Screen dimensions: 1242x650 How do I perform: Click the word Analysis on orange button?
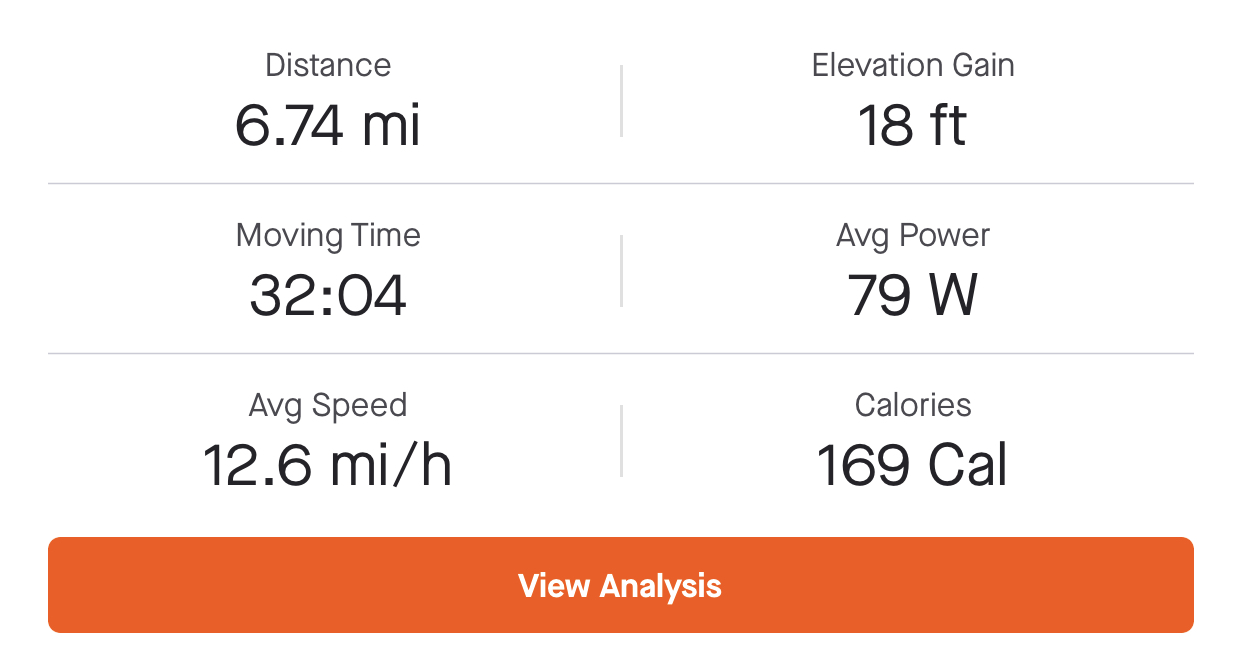click(661, 586)
